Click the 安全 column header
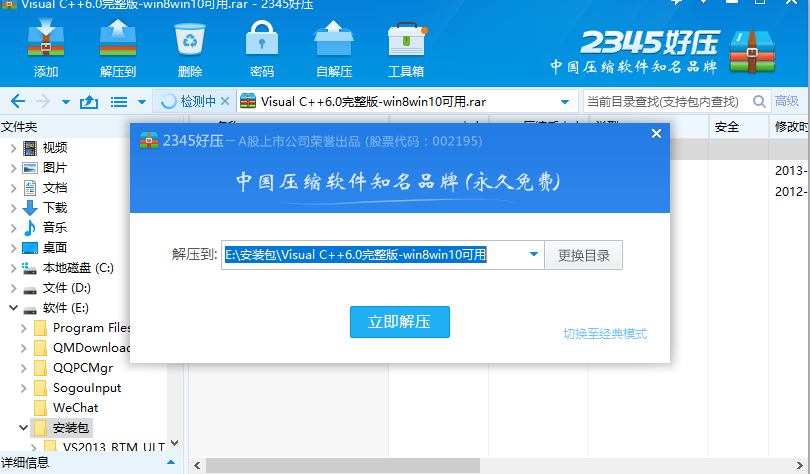The height and width of the screenshot is (474, 810). tap(727, 127)
